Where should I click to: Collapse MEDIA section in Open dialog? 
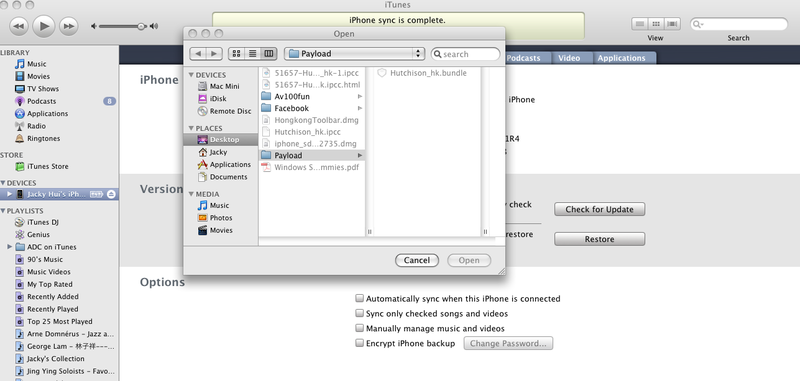pos(191,194)
